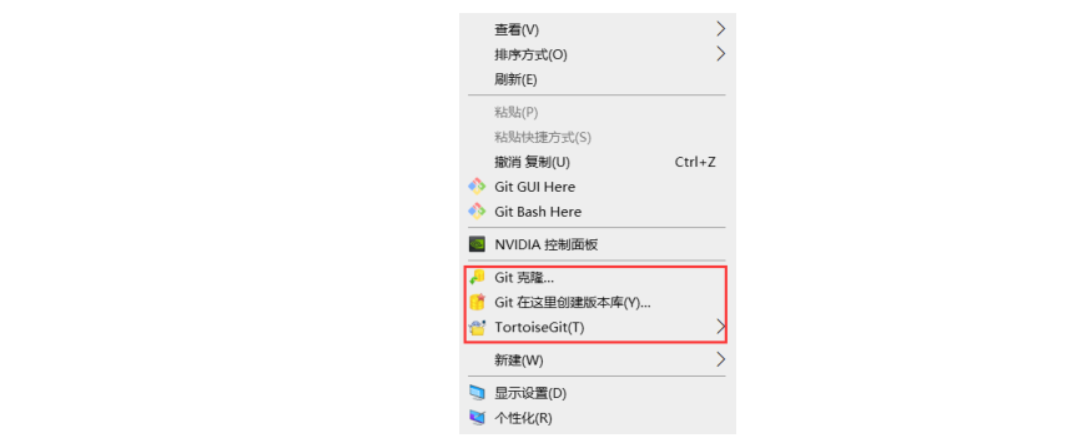
Task: Choose 撤消 复制(U) menu entry
Action: (x=597, y=162)
